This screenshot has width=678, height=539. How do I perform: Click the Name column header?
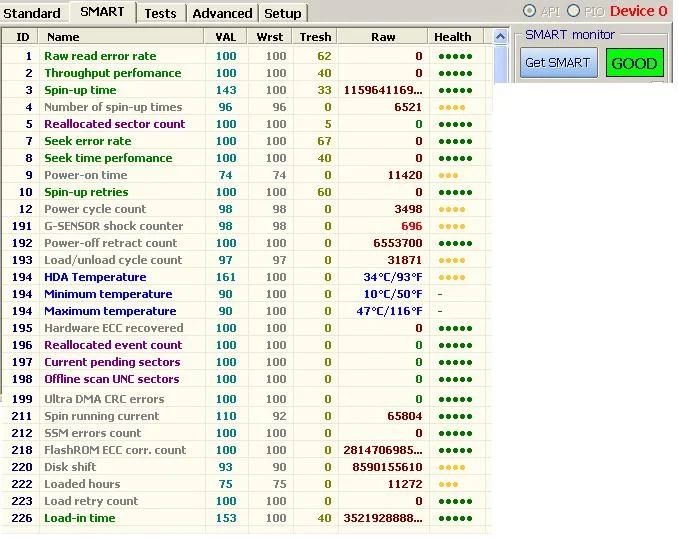tap(120, 37)
